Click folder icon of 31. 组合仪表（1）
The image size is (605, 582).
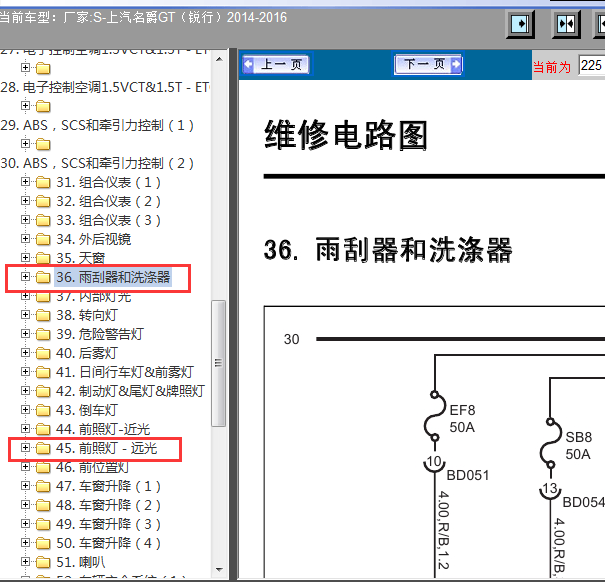43,182
